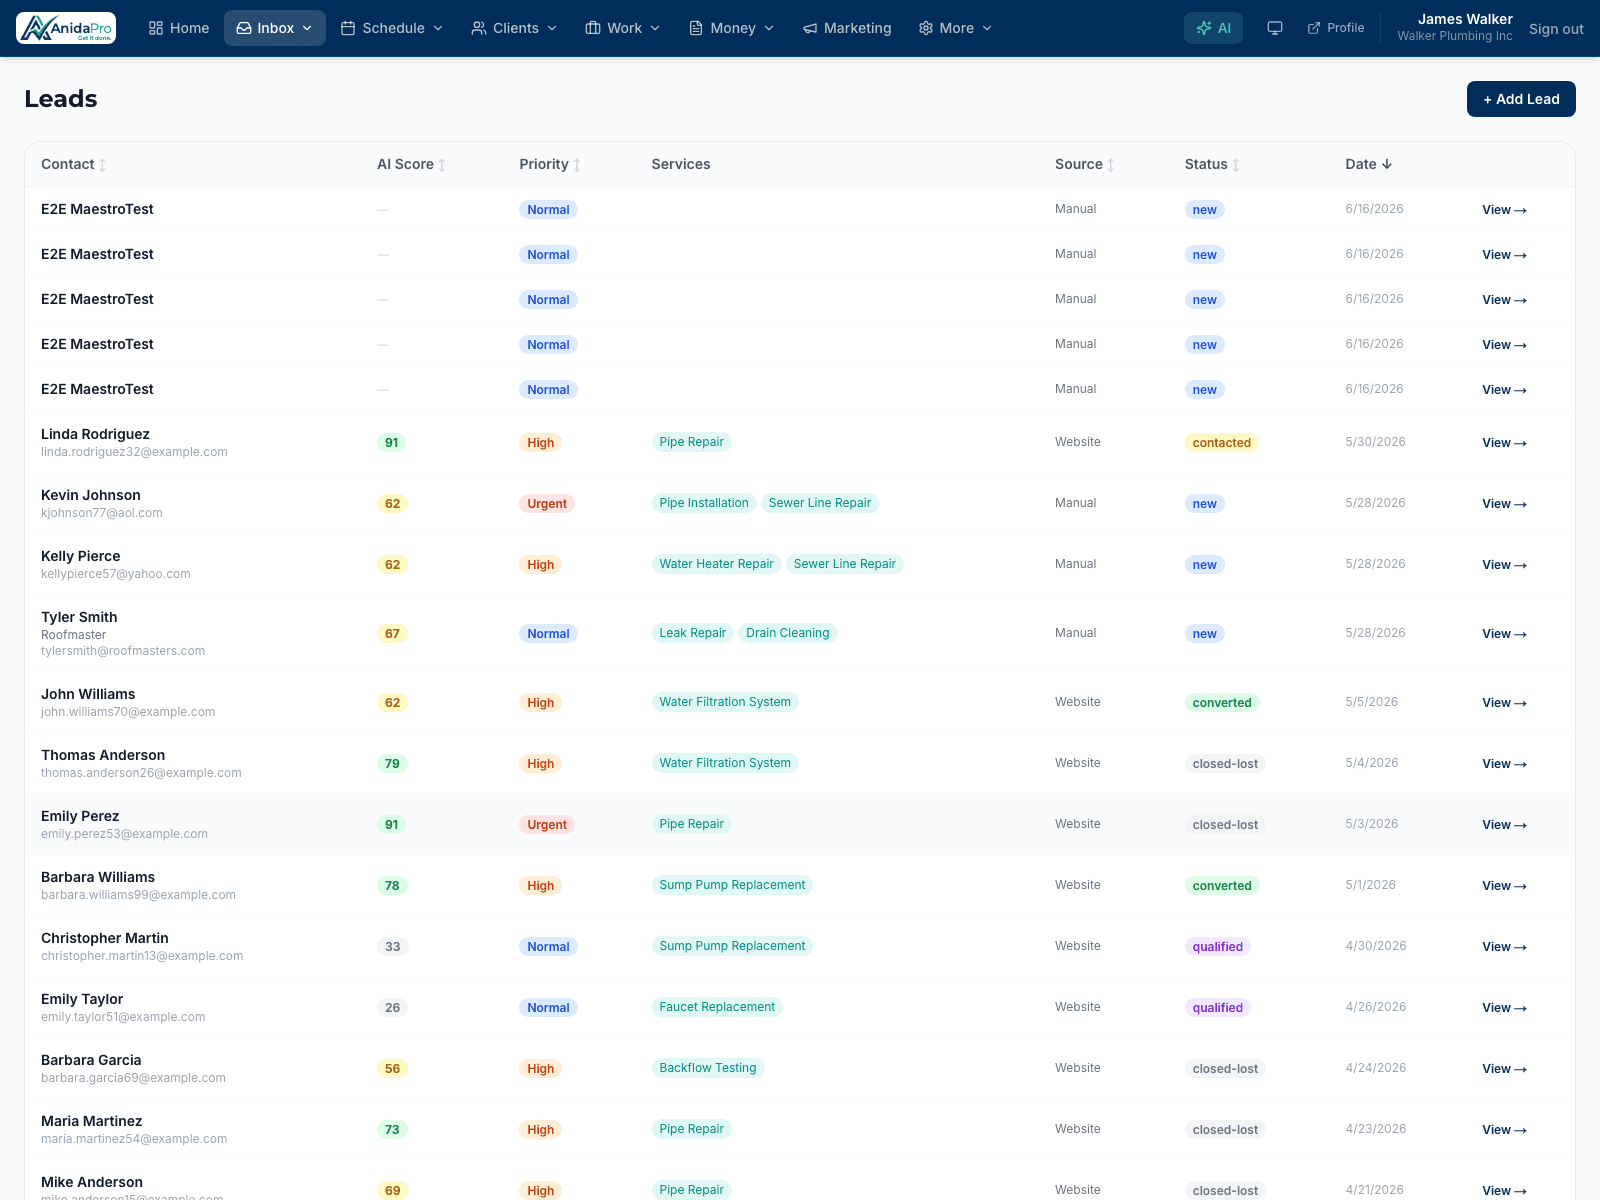Click the Sign out link

(x=1556, y=29)
